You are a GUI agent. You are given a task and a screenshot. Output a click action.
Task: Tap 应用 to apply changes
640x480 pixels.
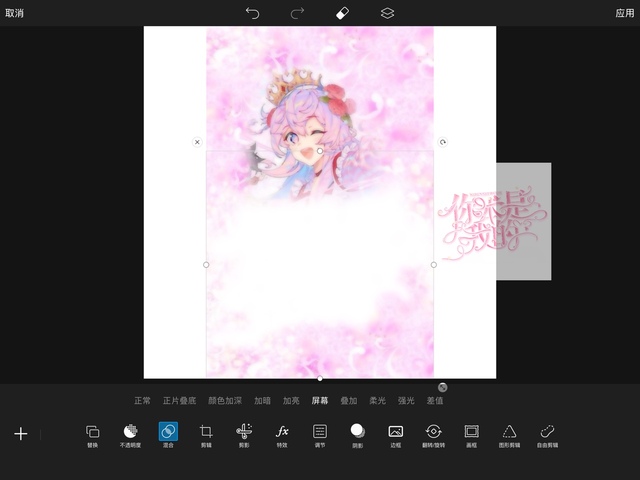625,13
